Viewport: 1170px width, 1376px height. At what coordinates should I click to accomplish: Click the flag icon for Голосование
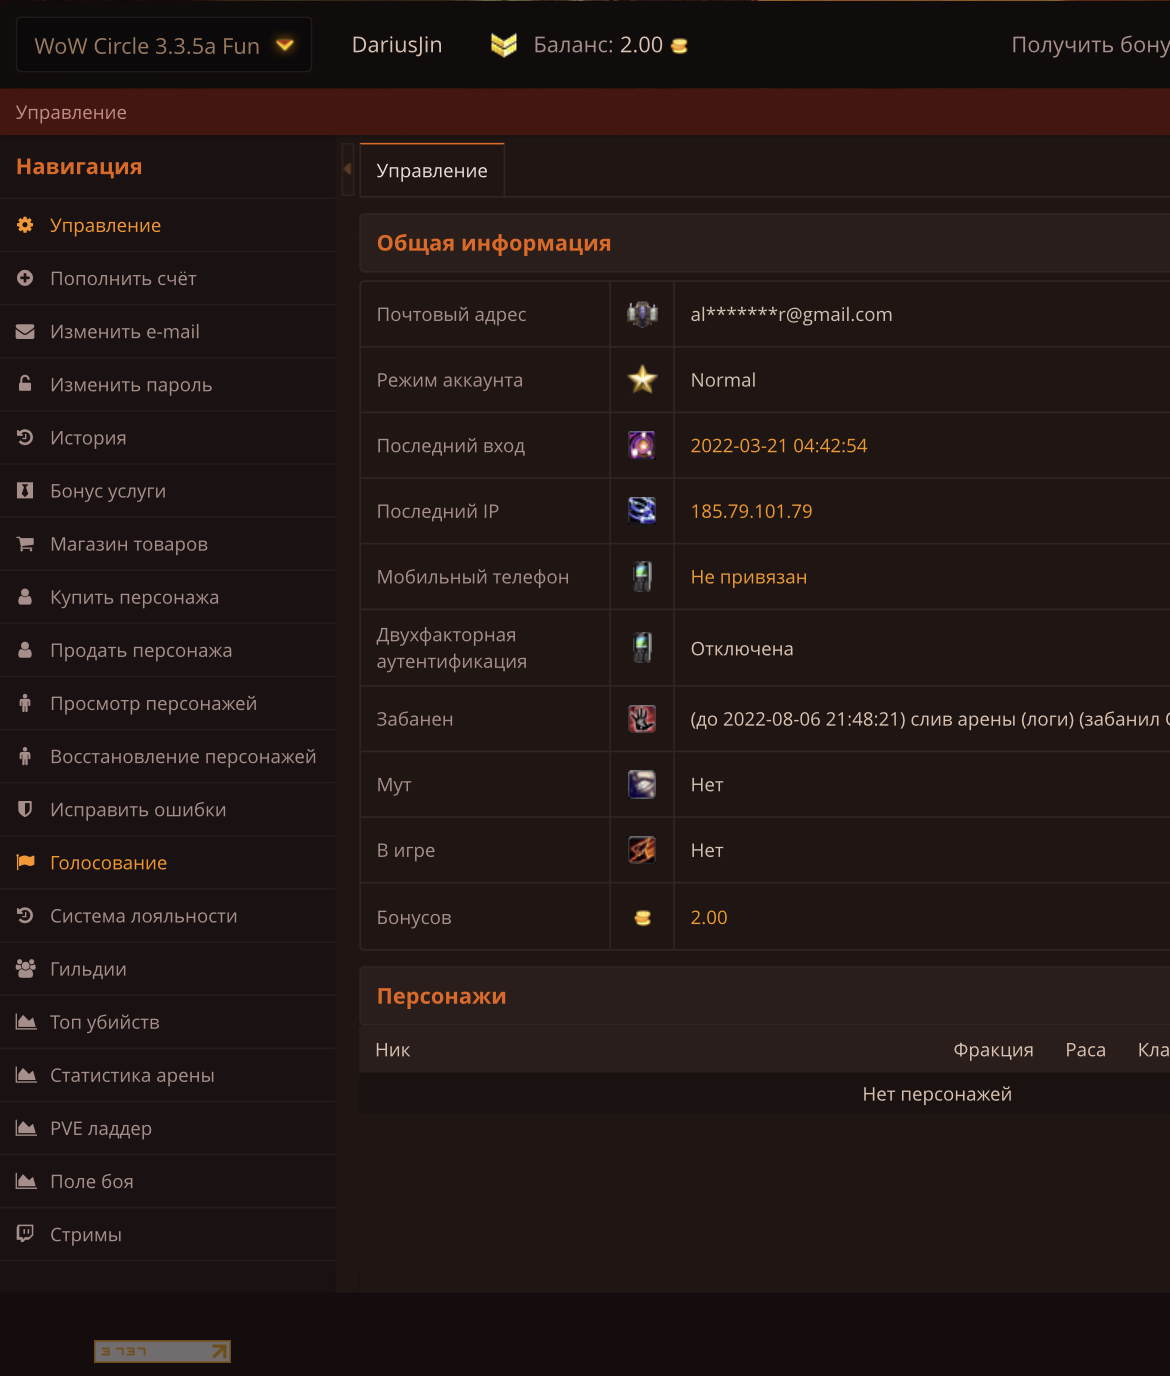coord(25,862)
